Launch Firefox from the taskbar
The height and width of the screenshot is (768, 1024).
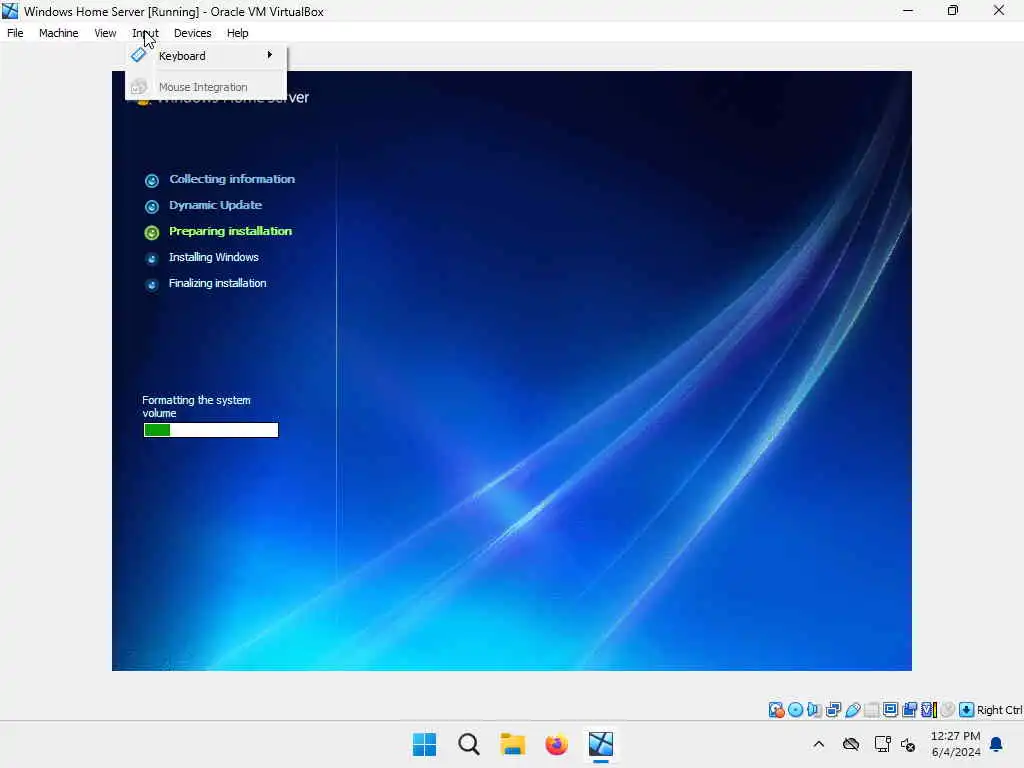click(556, 744)
